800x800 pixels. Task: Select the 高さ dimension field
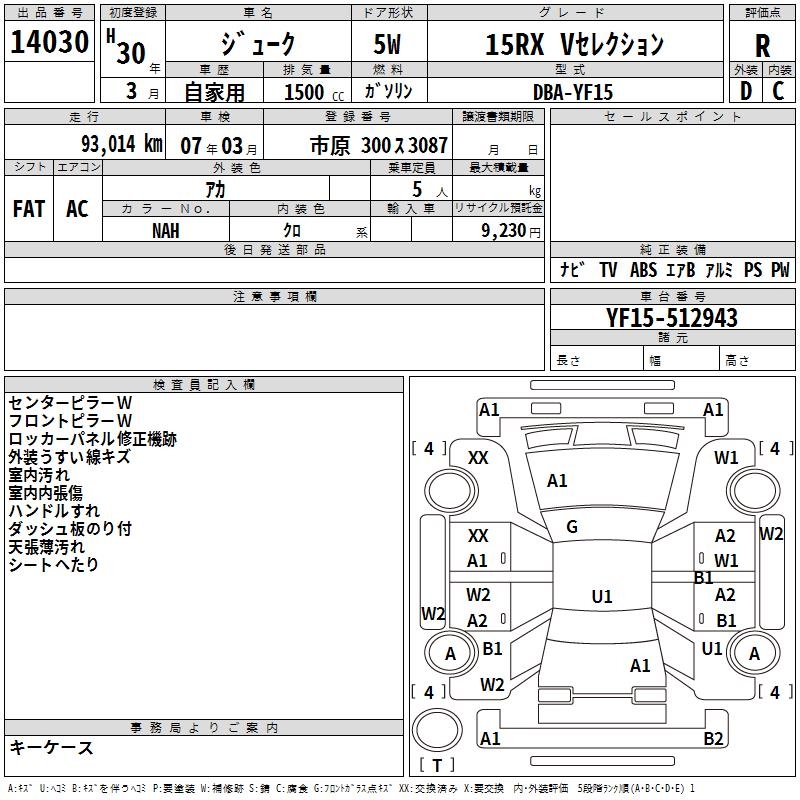coord(757,360)
